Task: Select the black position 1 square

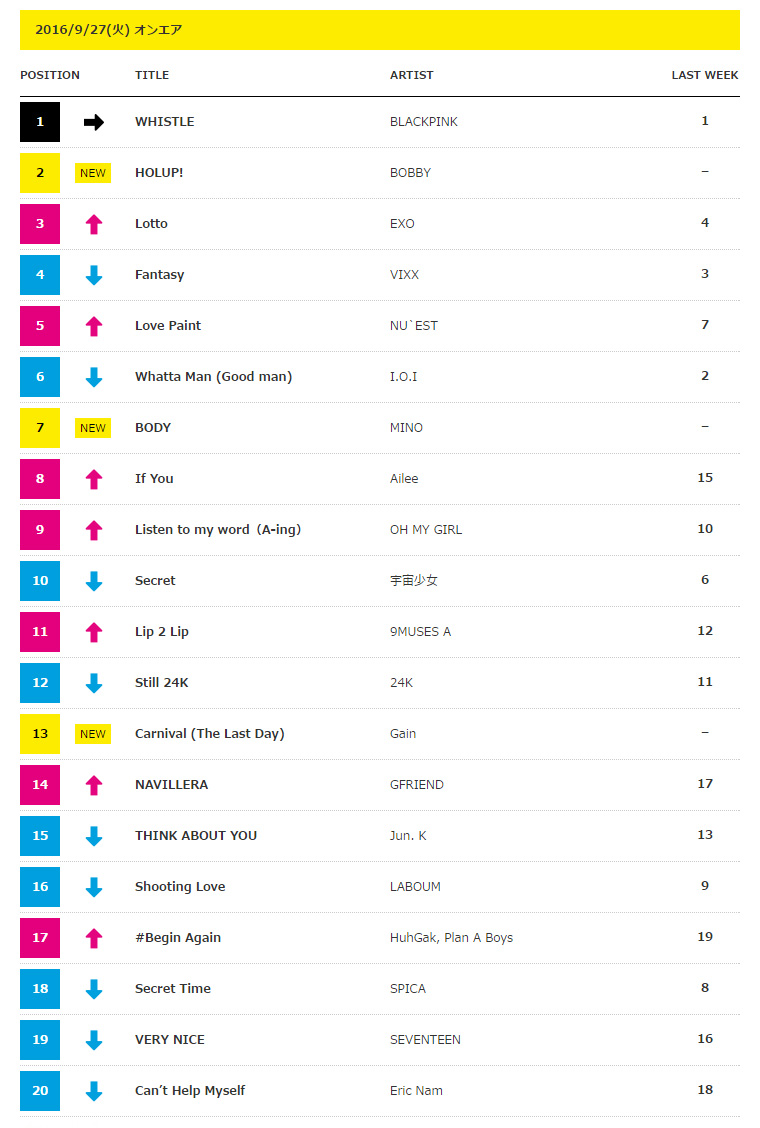Action: tap(40, 122)
